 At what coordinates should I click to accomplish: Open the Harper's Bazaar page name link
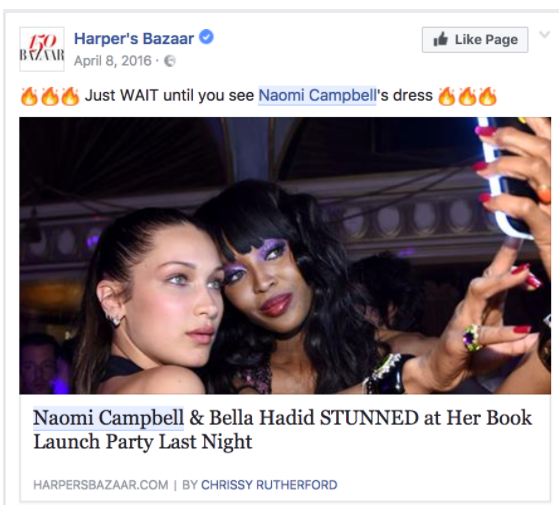pyautogui.click(x=134, y=39)
